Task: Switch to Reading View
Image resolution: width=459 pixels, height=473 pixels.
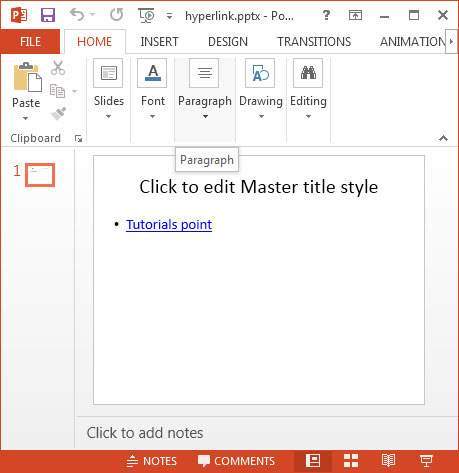Action: pos(388,461)
